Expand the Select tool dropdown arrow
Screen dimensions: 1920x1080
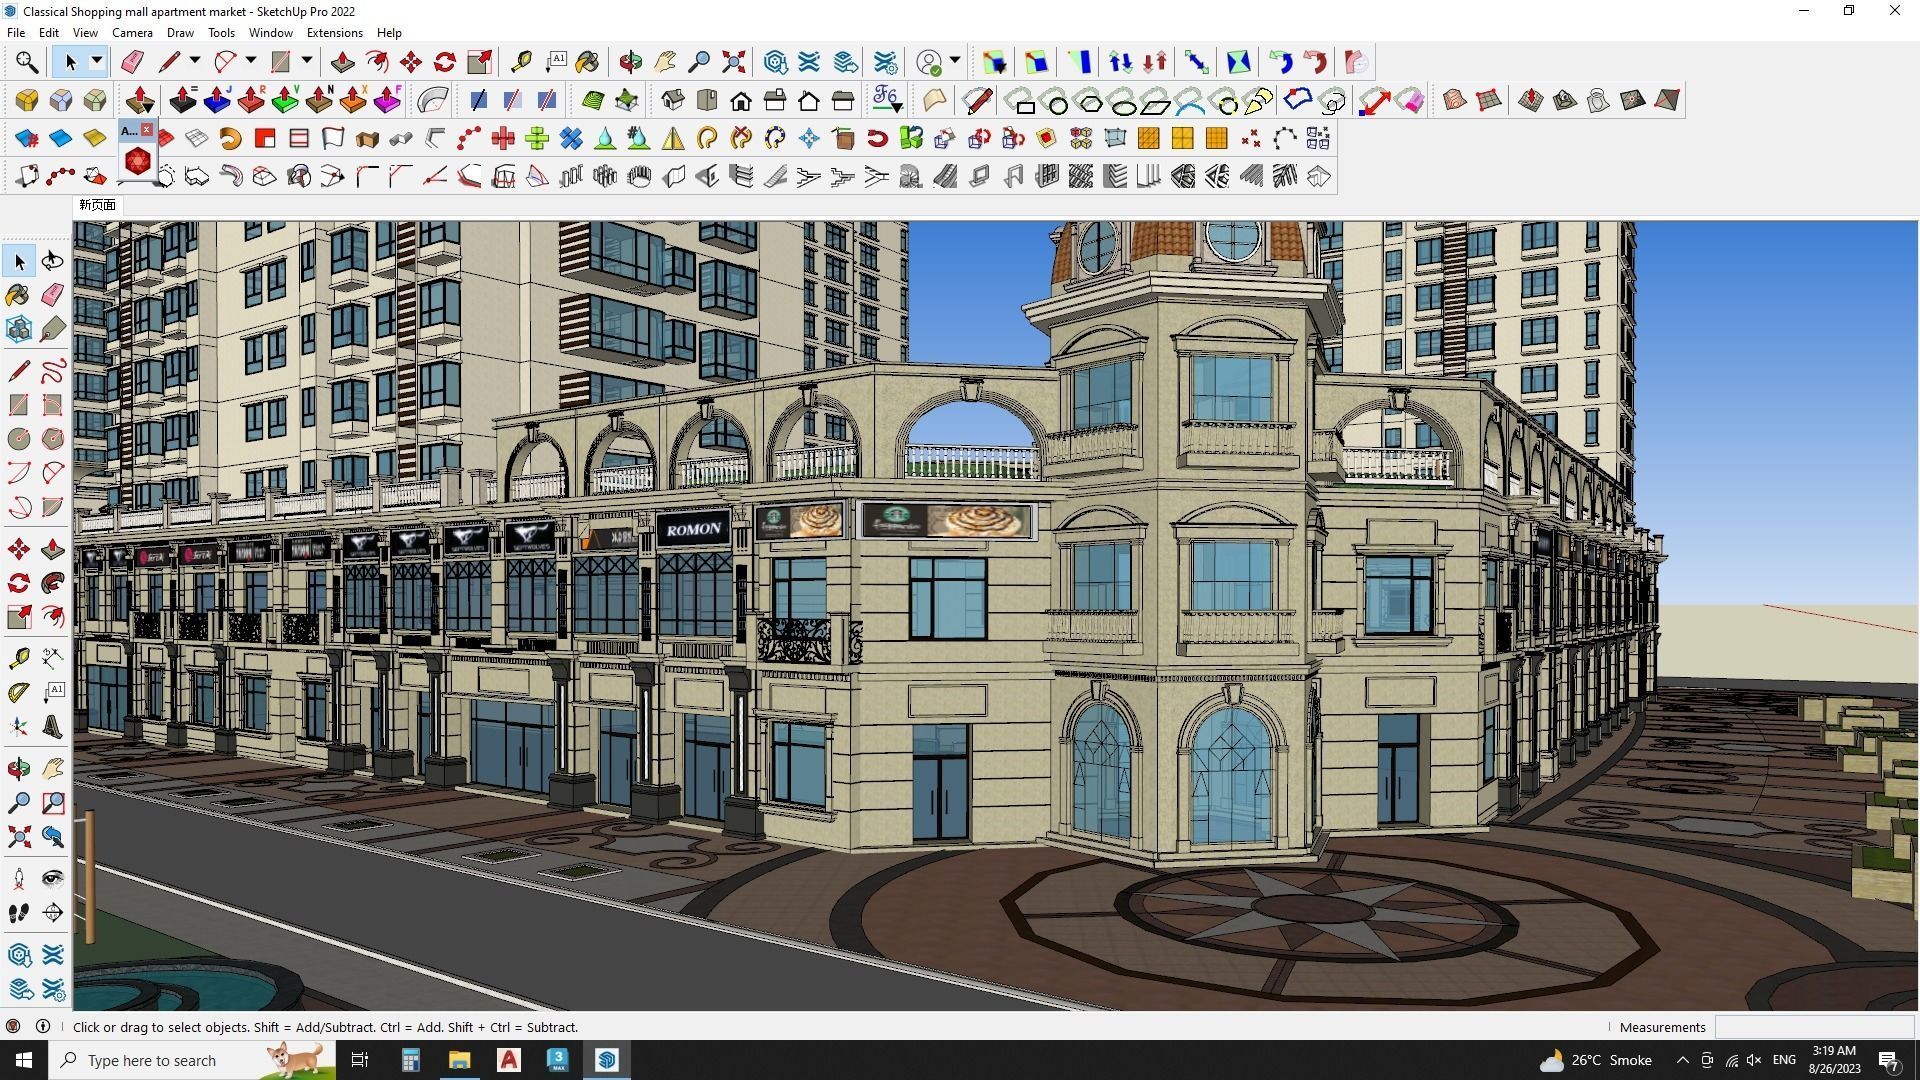97,62
